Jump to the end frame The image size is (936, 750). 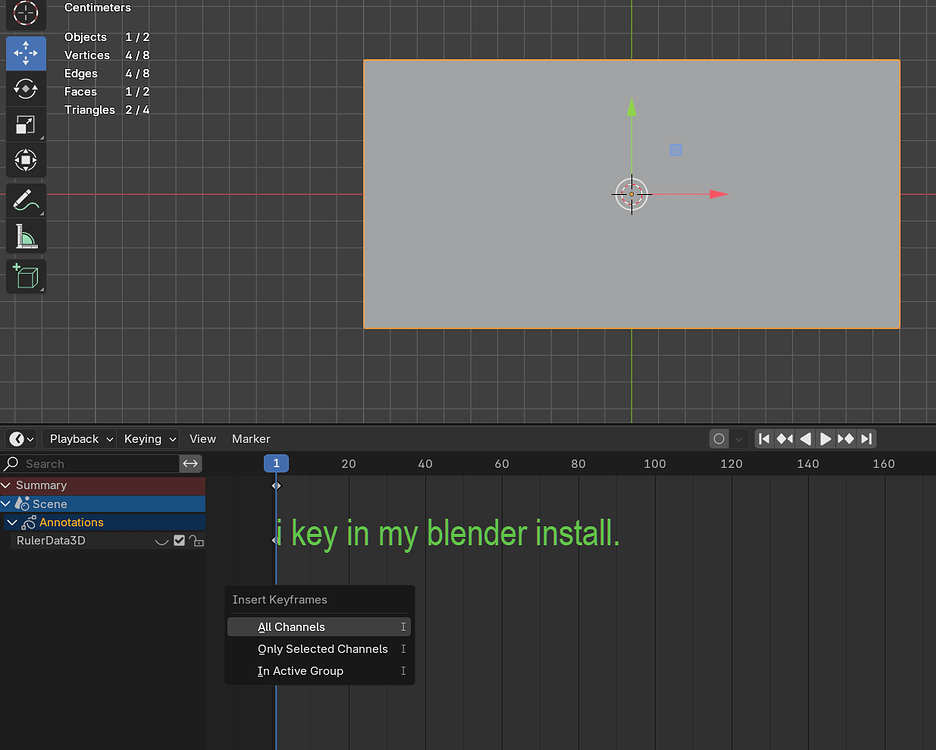point(867,439)
